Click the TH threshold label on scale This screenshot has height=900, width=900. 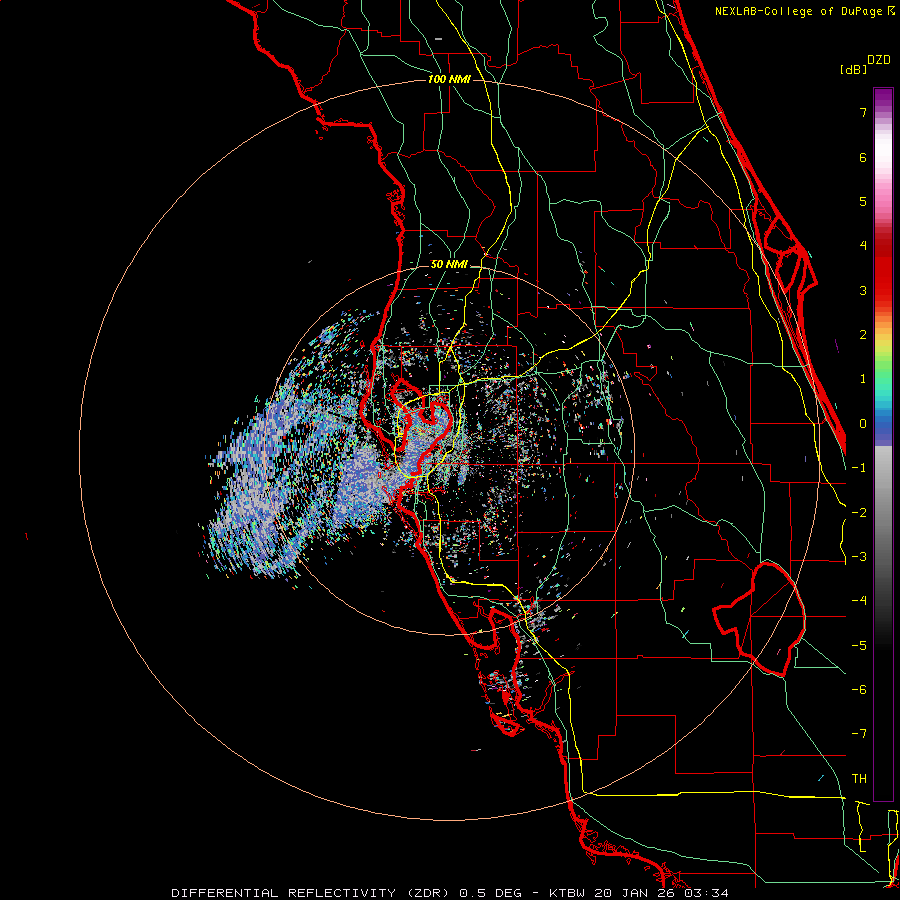(x=859, y=779)
